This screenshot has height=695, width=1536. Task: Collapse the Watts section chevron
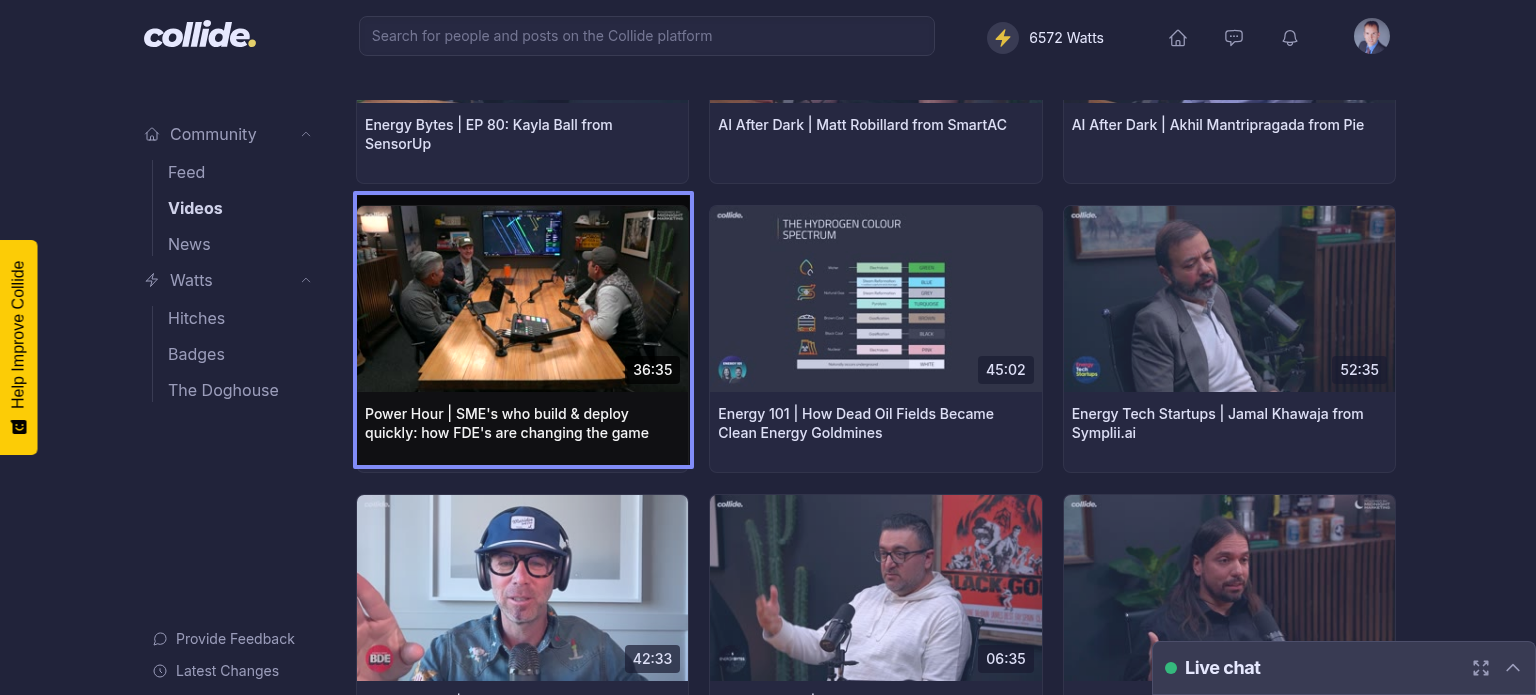pos(306,281)
